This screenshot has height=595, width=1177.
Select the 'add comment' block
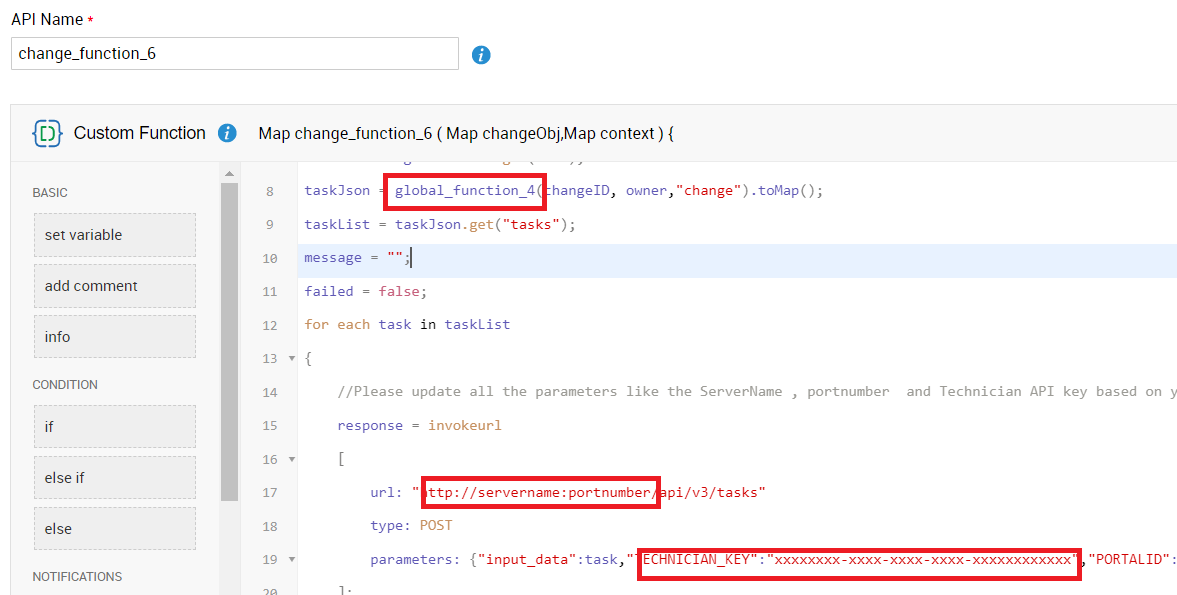(114, 286)
